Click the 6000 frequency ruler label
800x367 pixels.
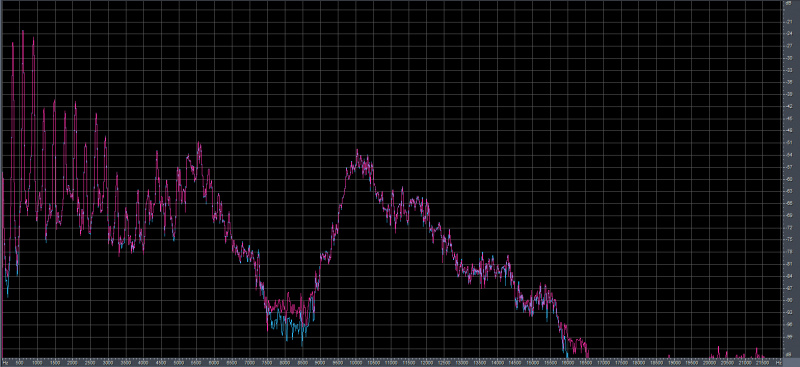coord(214,363)
